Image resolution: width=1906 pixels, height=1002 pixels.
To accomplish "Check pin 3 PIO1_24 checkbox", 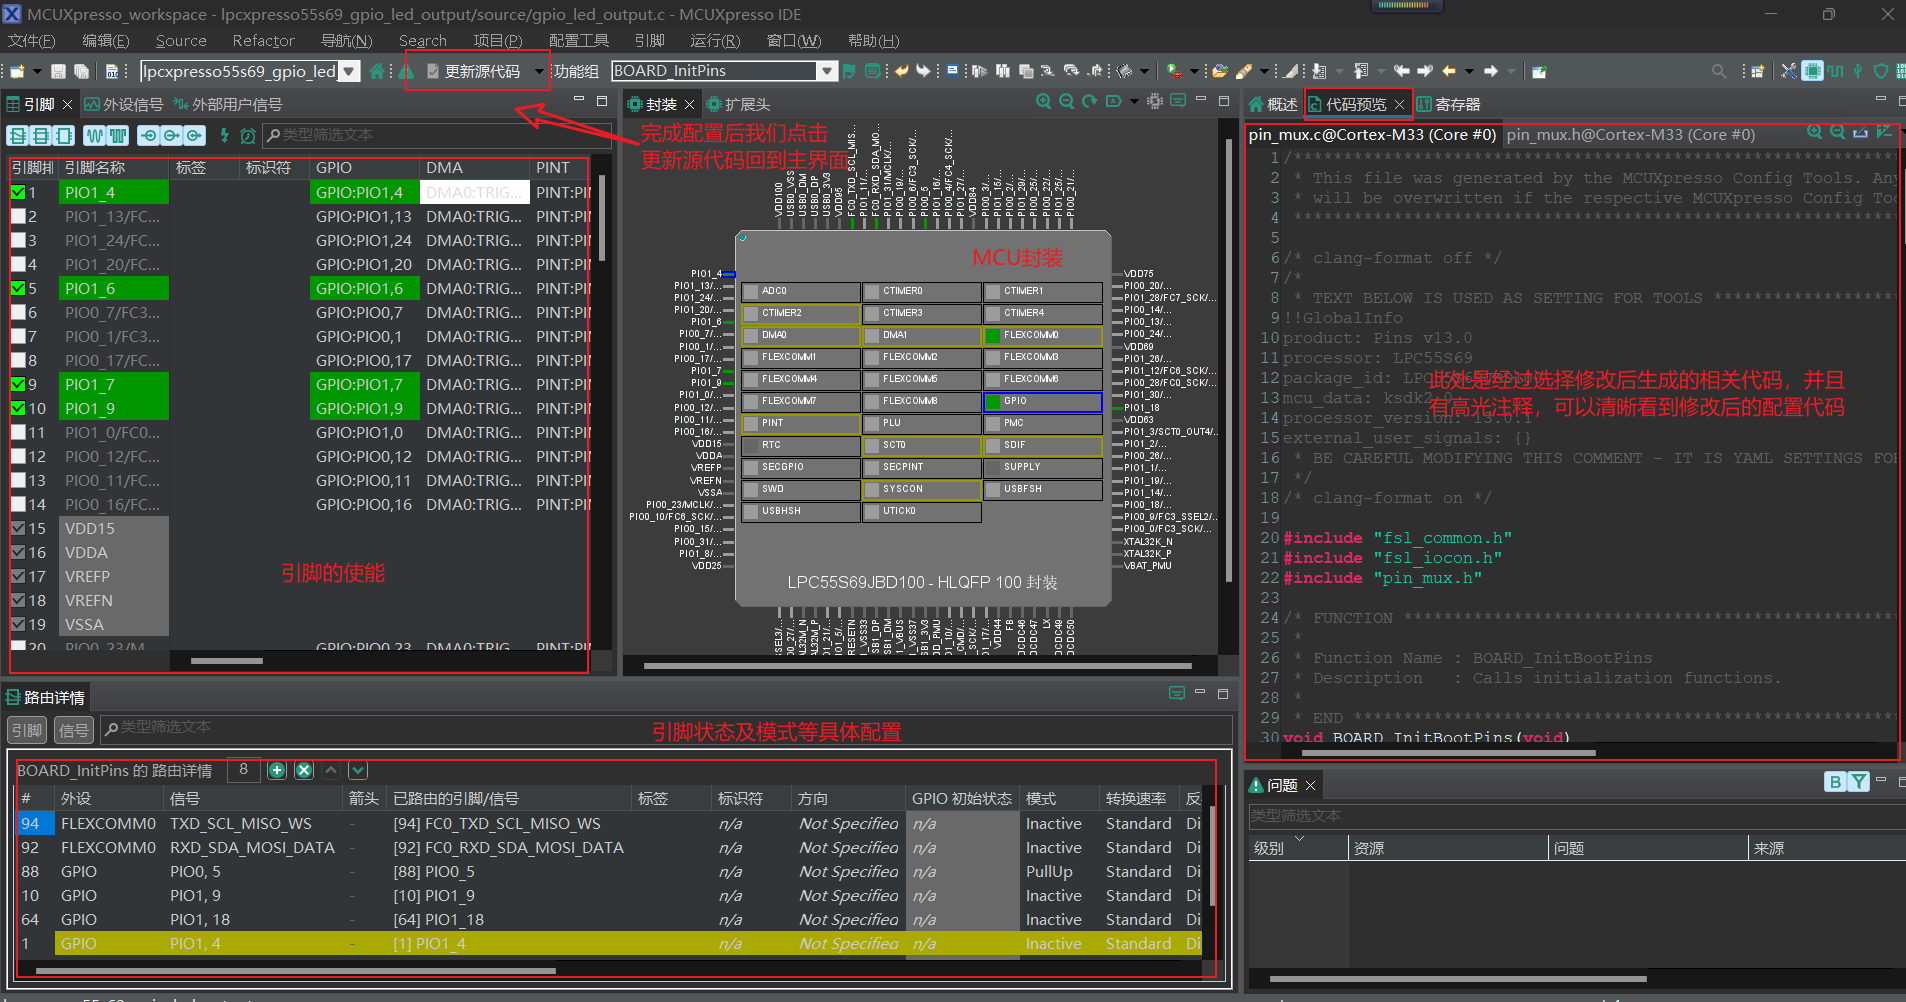I will click(18, 240).
